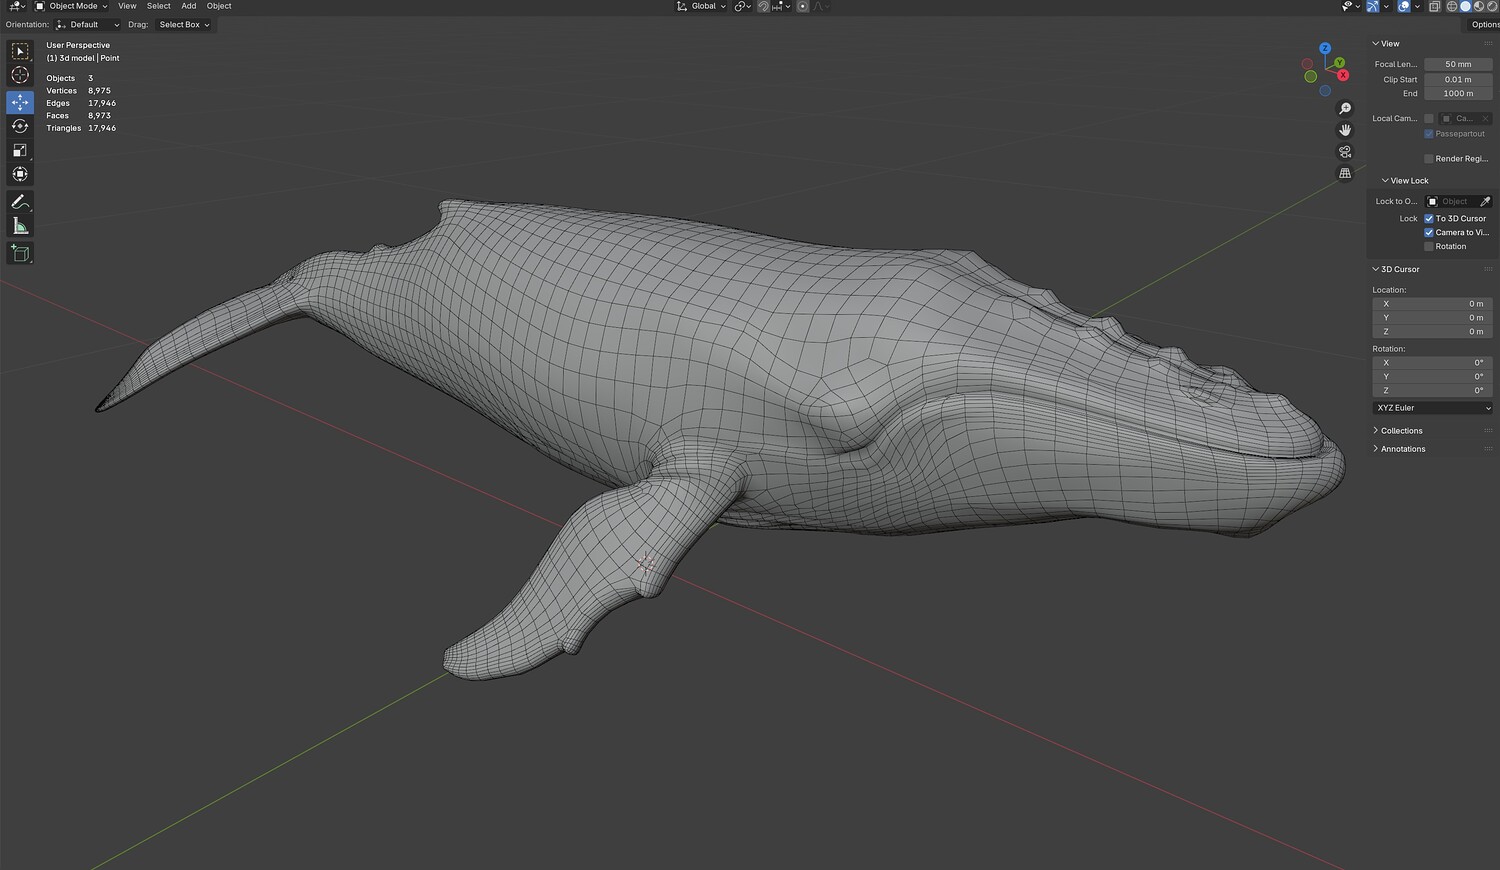The width and height of the screenshot is (1500, 870).
Task: Open the snapping options dropdown arrow
Action: [788, 6]
